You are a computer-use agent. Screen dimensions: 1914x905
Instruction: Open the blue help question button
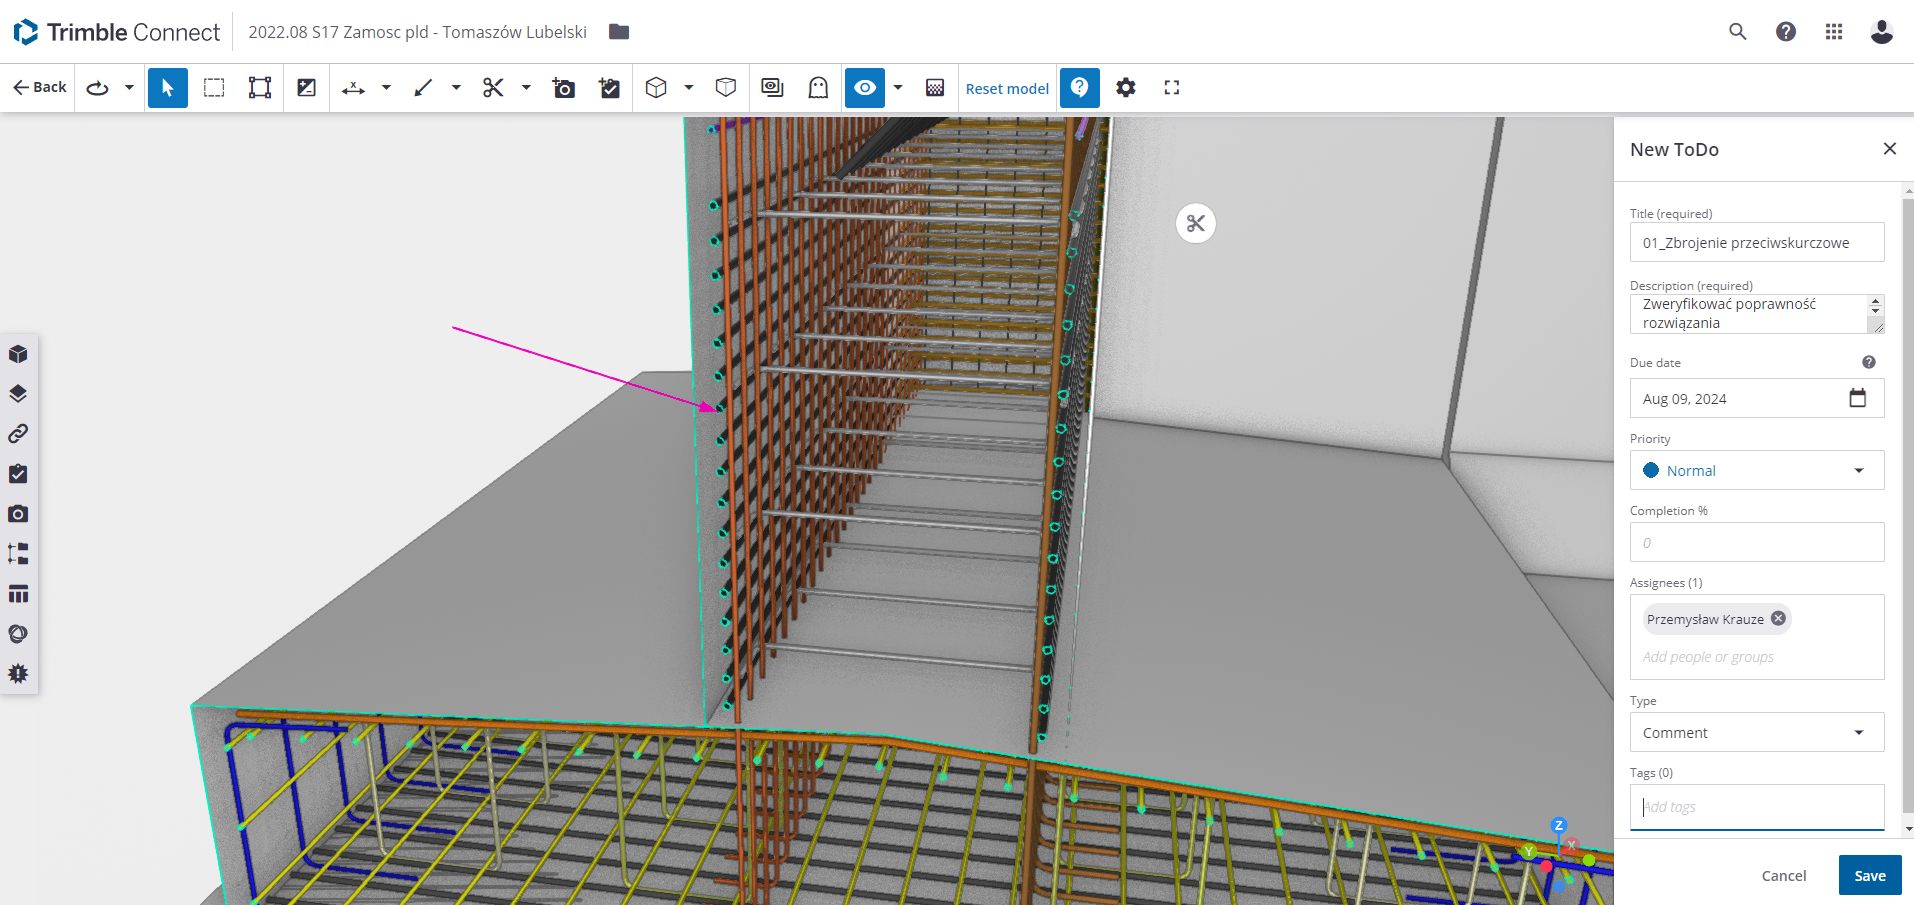click(1080, 88)
